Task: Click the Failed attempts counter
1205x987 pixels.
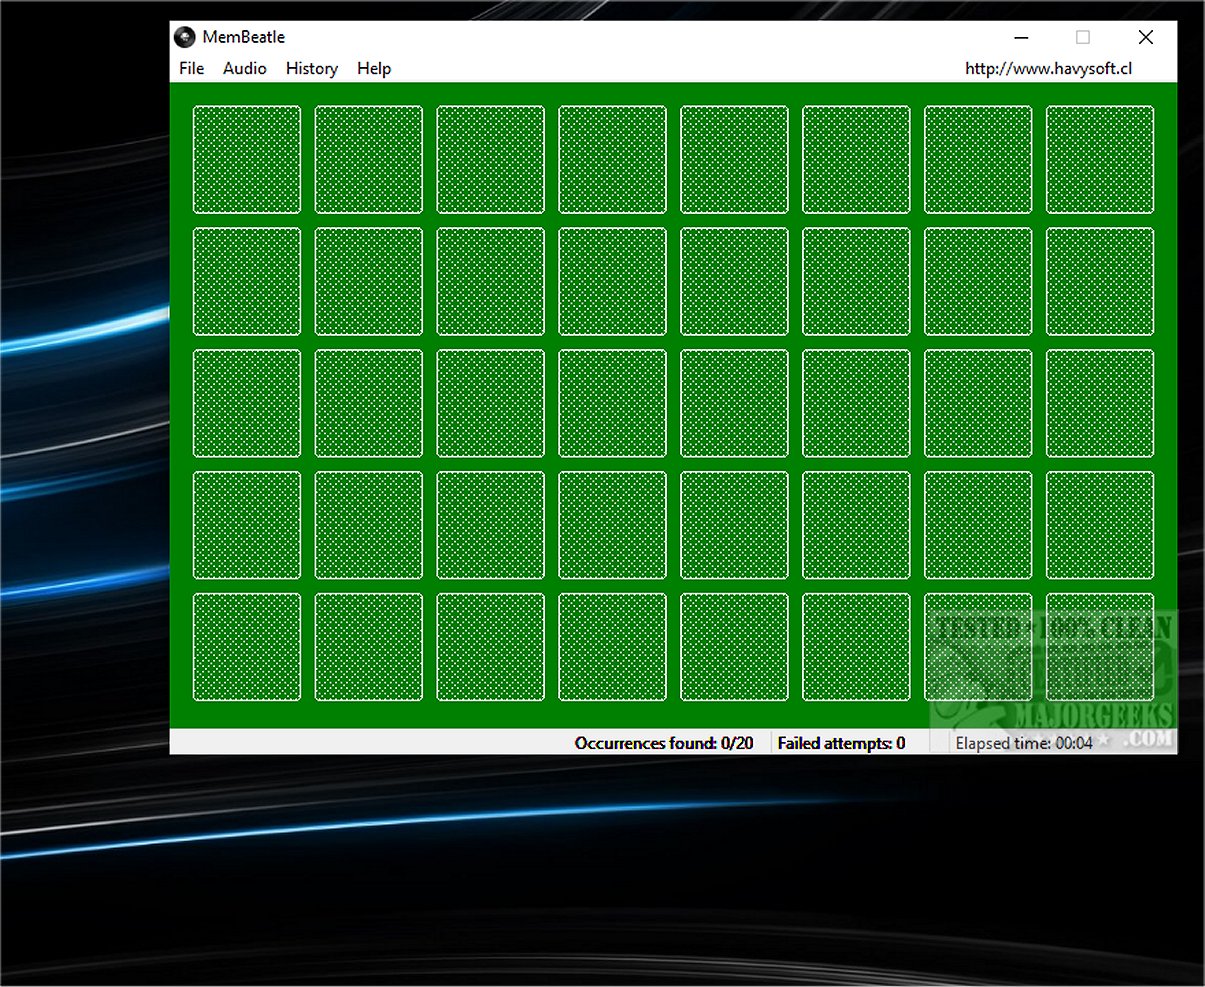Action: [841, 743]
